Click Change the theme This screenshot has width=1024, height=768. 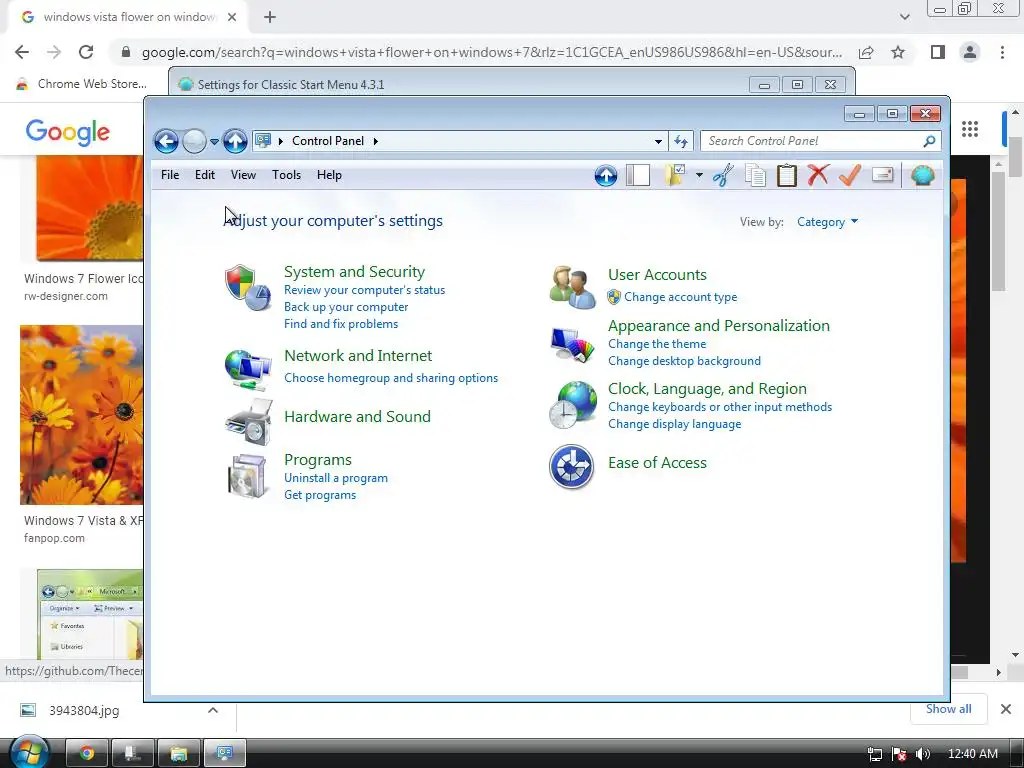point(657,344)
